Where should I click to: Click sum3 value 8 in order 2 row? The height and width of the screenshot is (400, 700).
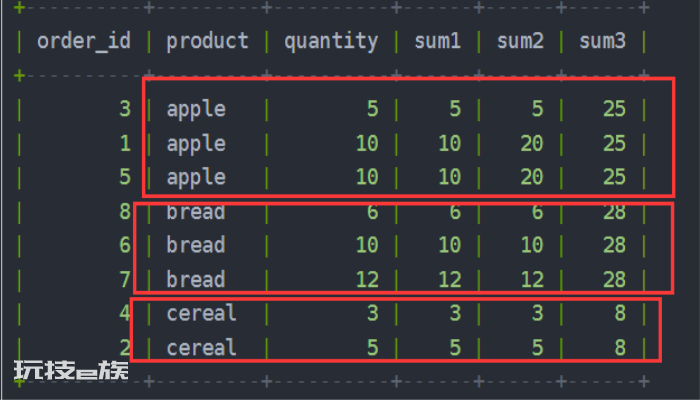(x=620, y=348)
